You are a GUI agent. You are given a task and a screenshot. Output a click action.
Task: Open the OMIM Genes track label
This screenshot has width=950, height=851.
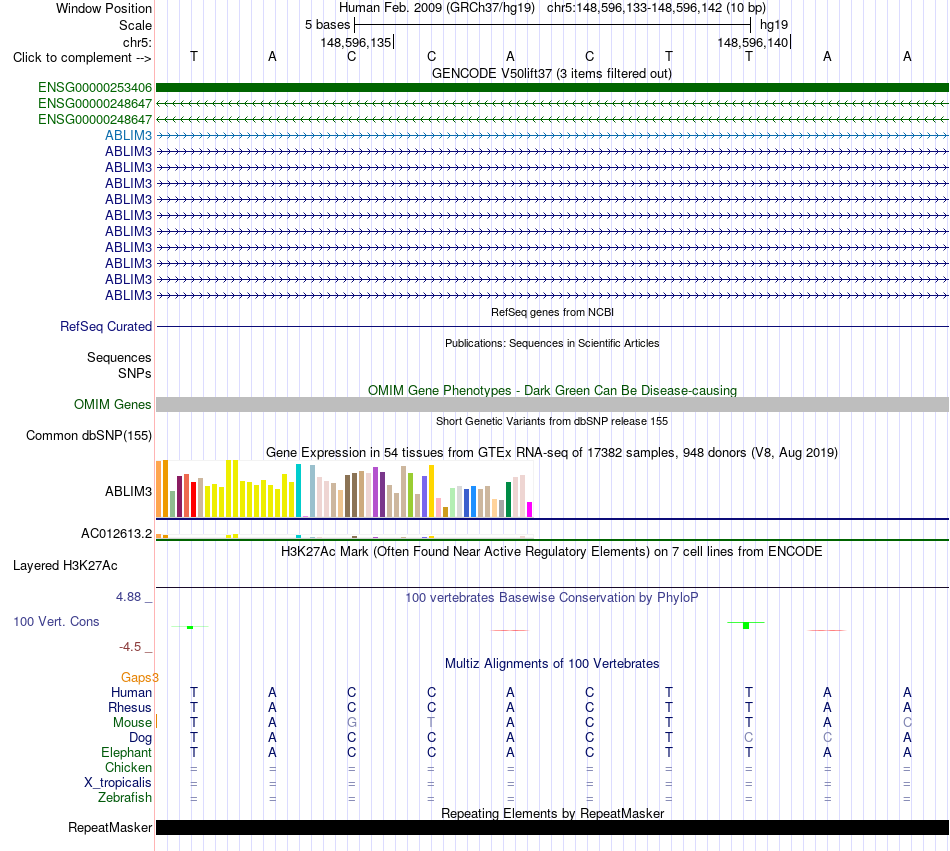coord(113,404)
